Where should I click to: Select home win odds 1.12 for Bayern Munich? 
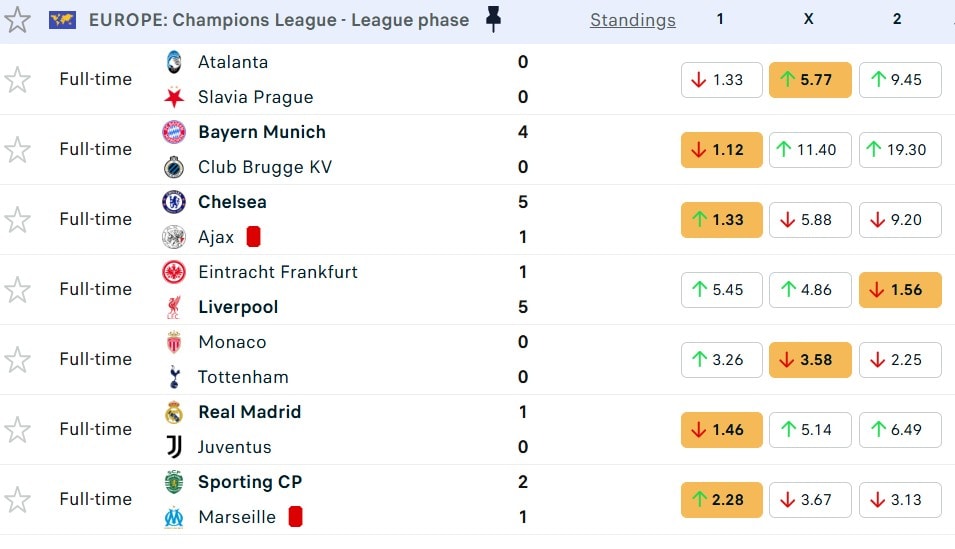721,150
